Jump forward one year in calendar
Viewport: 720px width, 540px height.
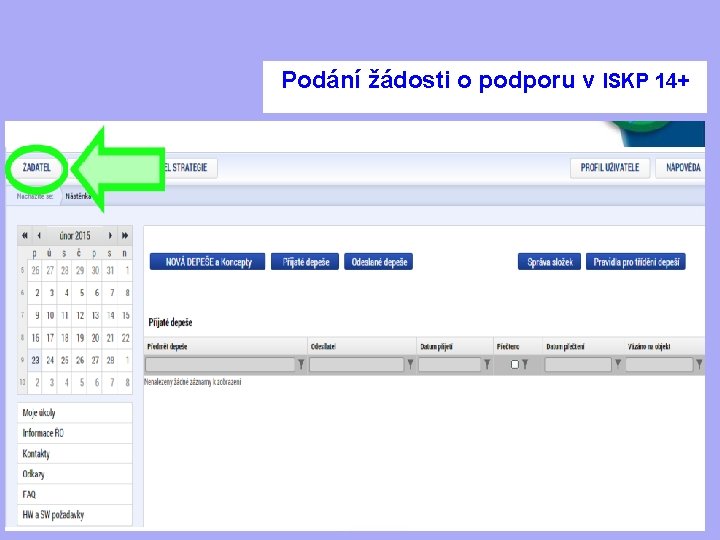click(125, 236)
